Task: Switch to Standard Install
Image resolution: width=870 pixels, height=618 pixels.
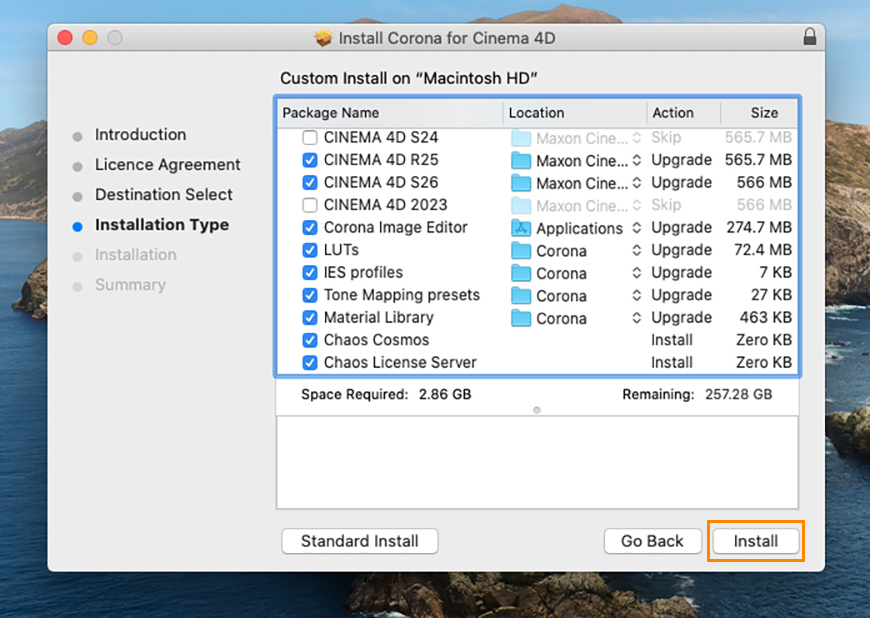Action: point(360,541)
